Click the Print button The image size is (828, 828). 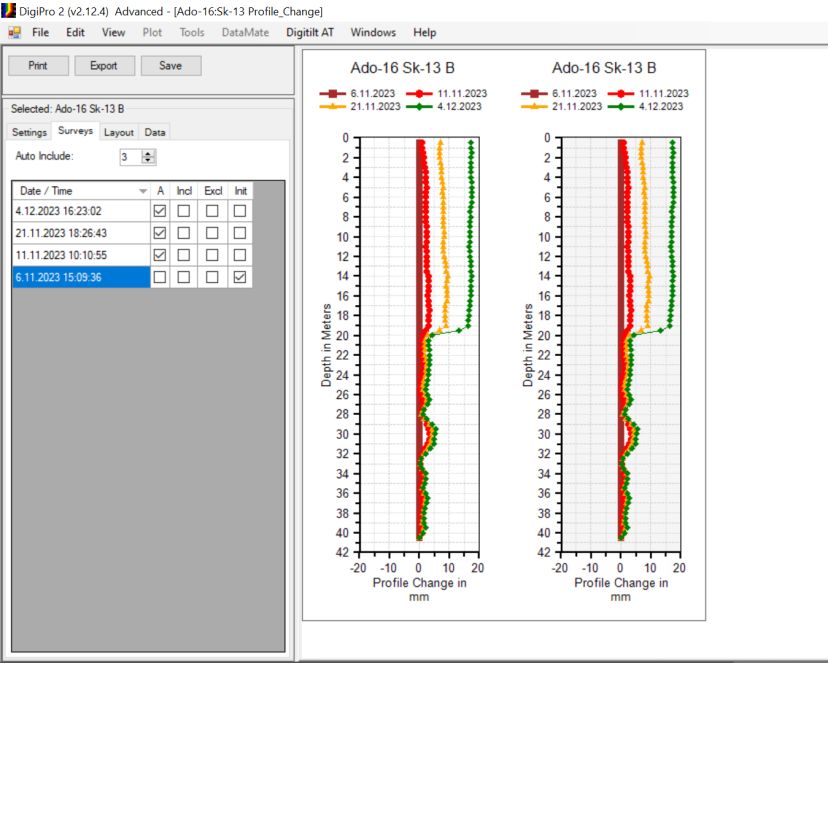click(x=38, y=66)
